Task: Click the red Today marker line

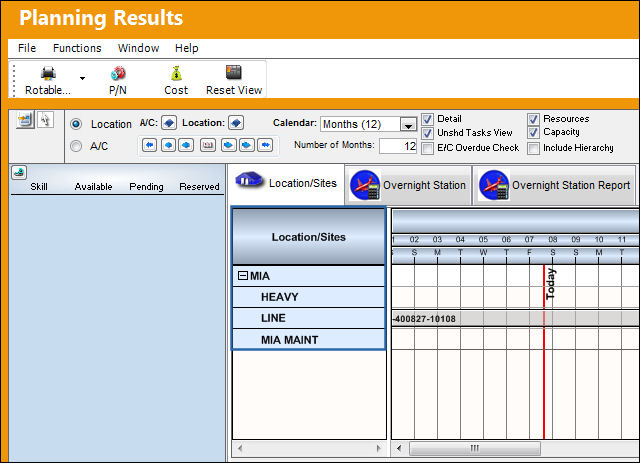Action: (x=544, y=351)
